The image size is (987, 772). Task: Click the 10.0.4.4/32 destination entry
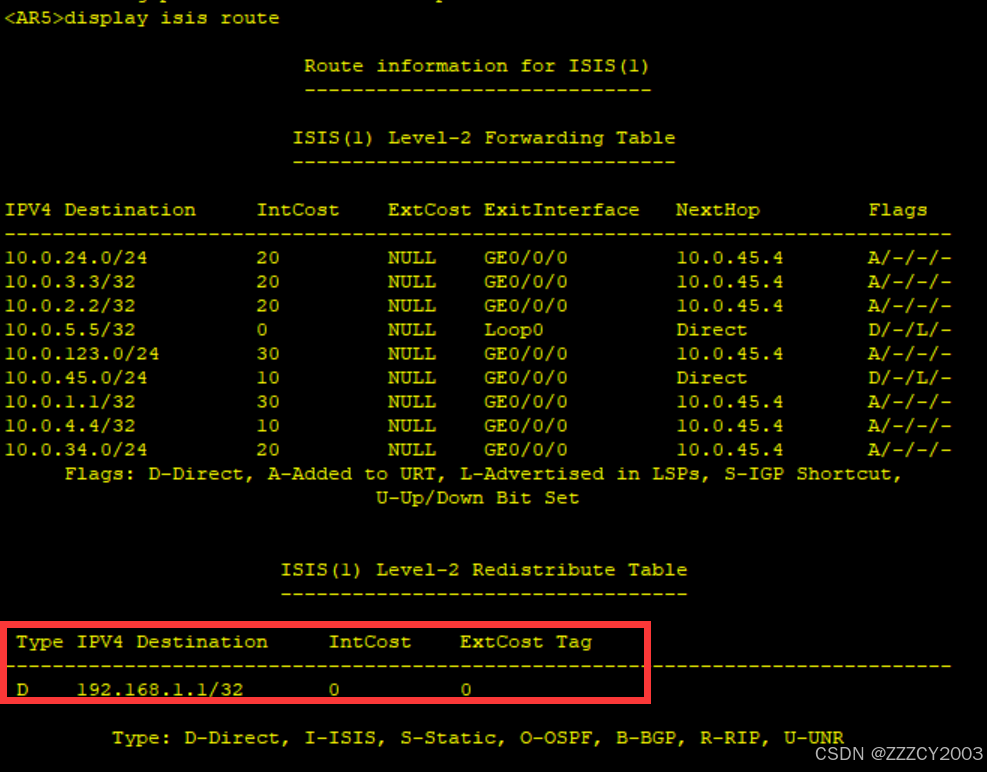70,426
